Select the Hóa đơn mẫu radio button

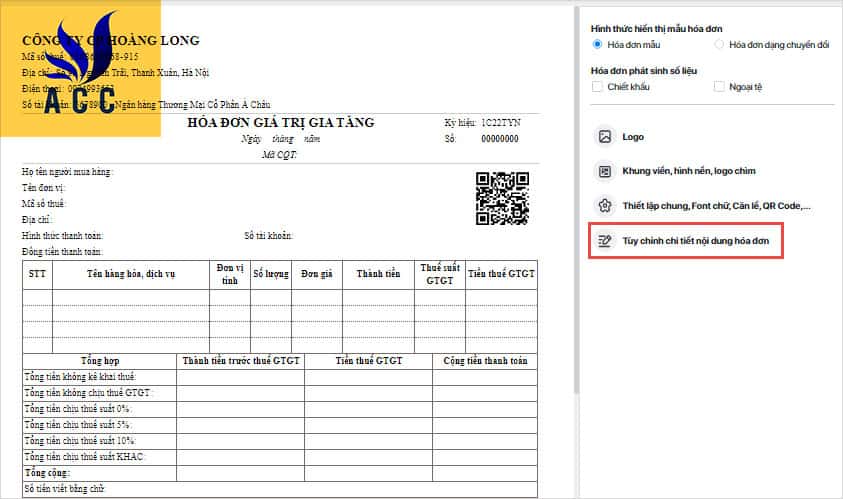pos(598,45)
